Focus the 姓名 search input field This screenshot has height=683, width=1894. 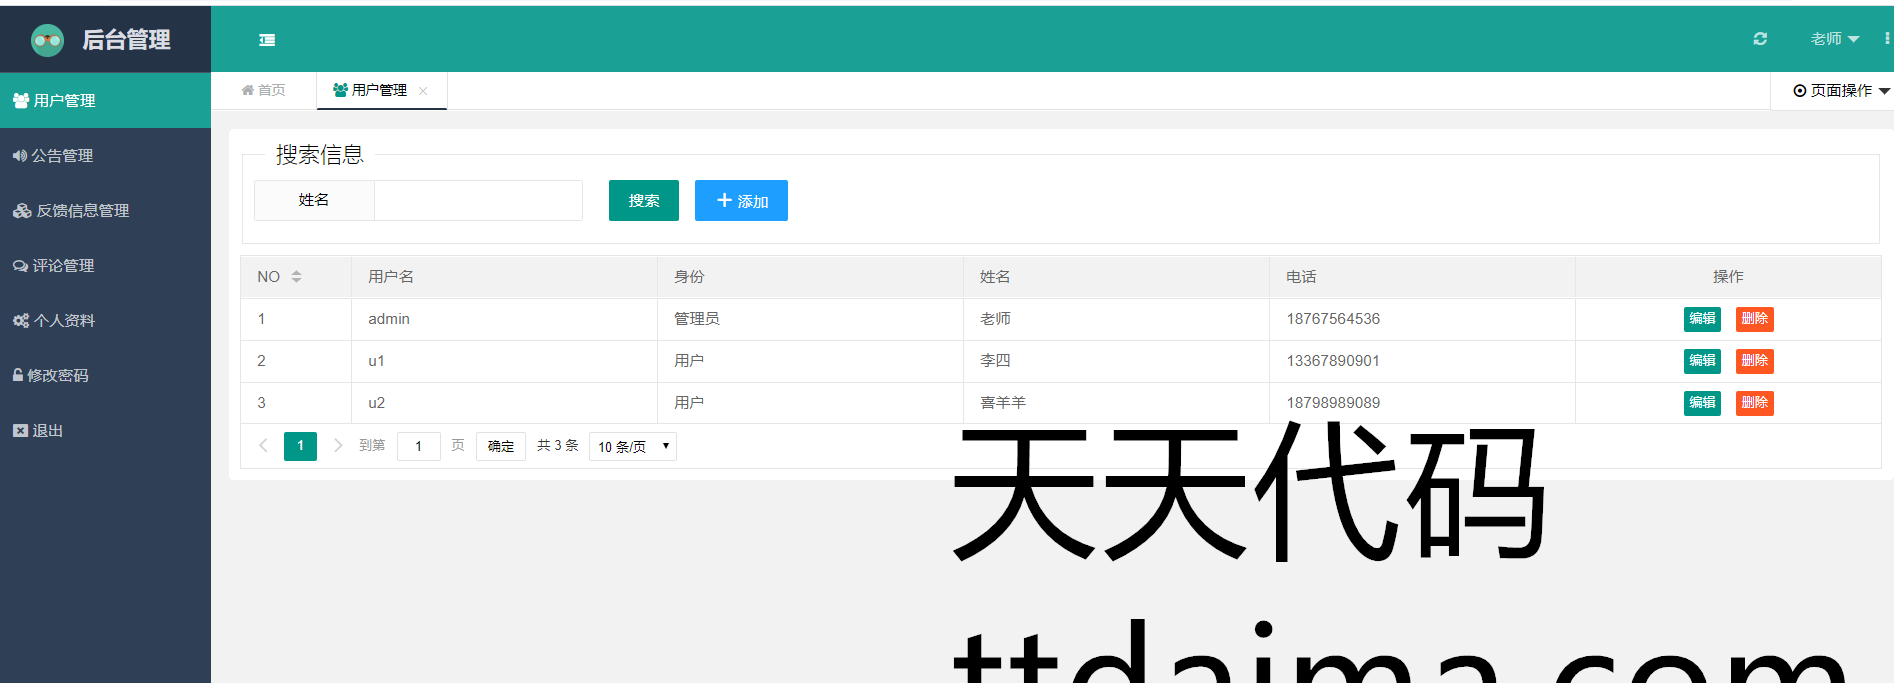point(478,201)
